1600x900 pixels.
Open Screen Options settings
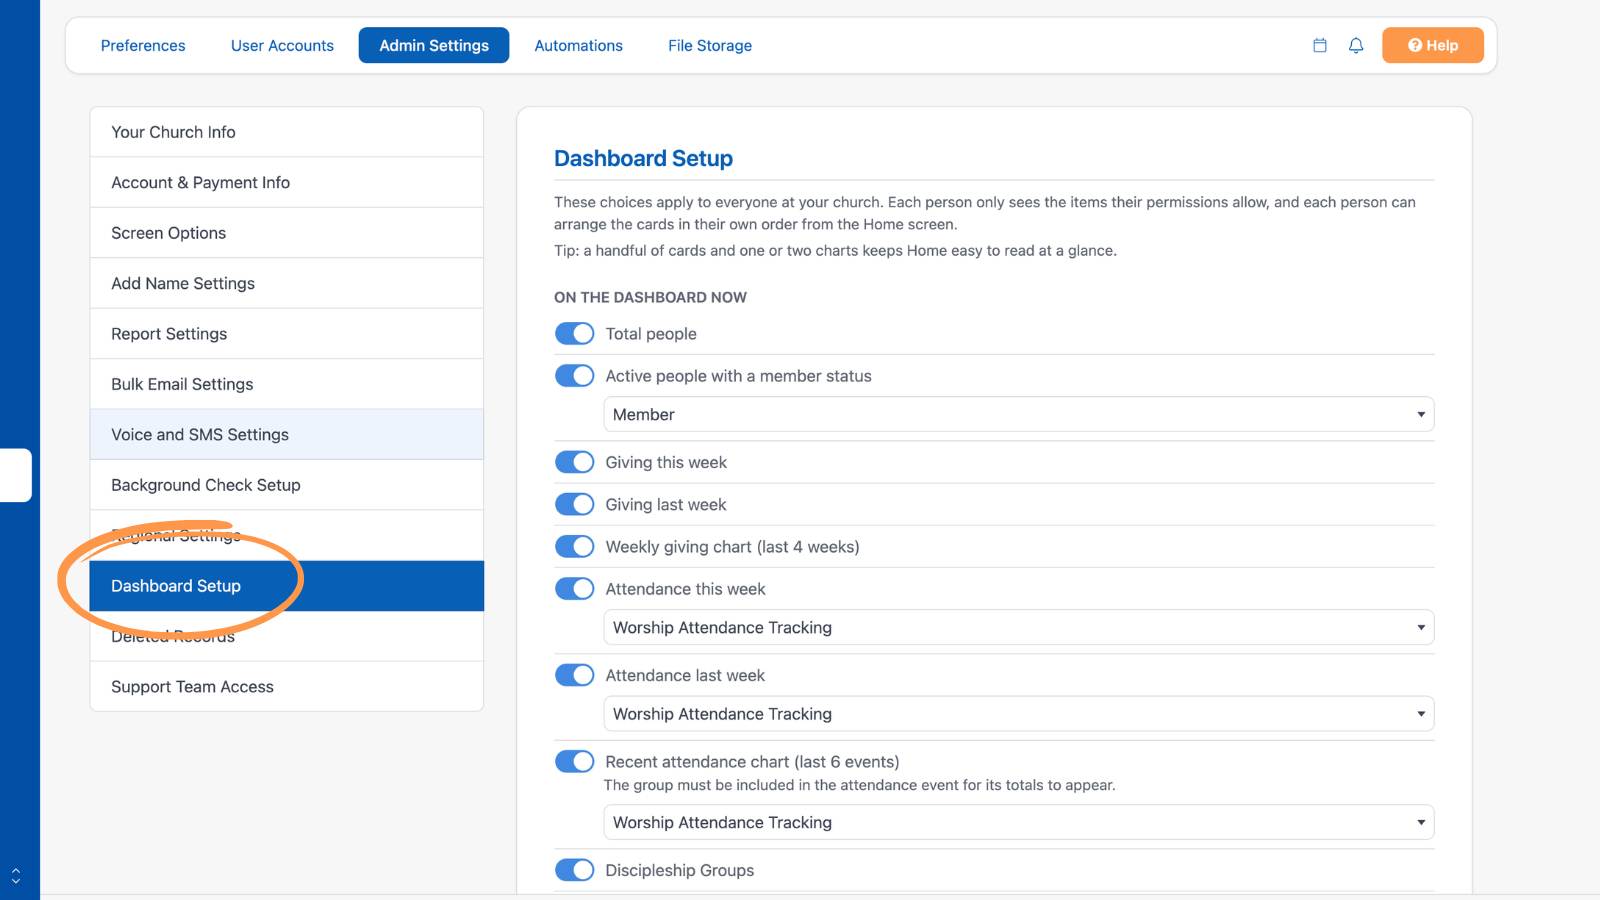(x=287, y=233)
